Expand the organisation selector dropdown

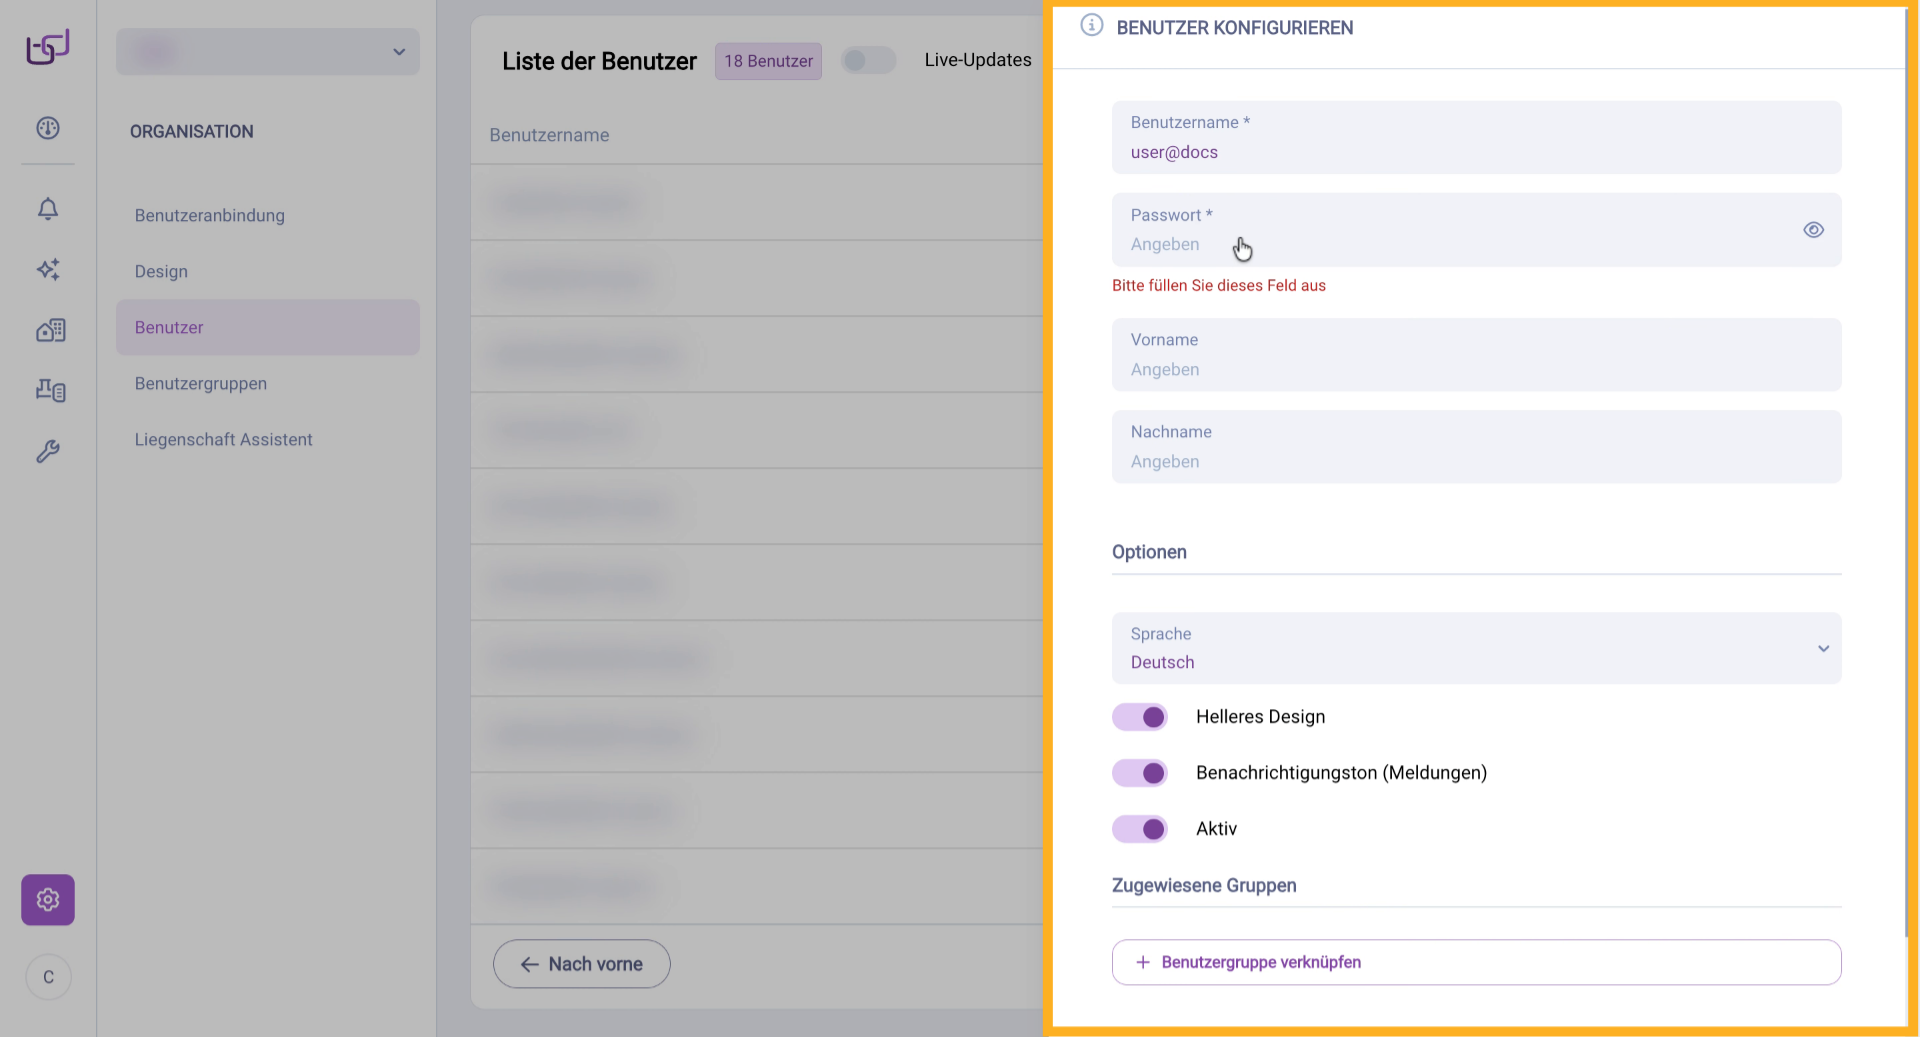click(268, 52)
